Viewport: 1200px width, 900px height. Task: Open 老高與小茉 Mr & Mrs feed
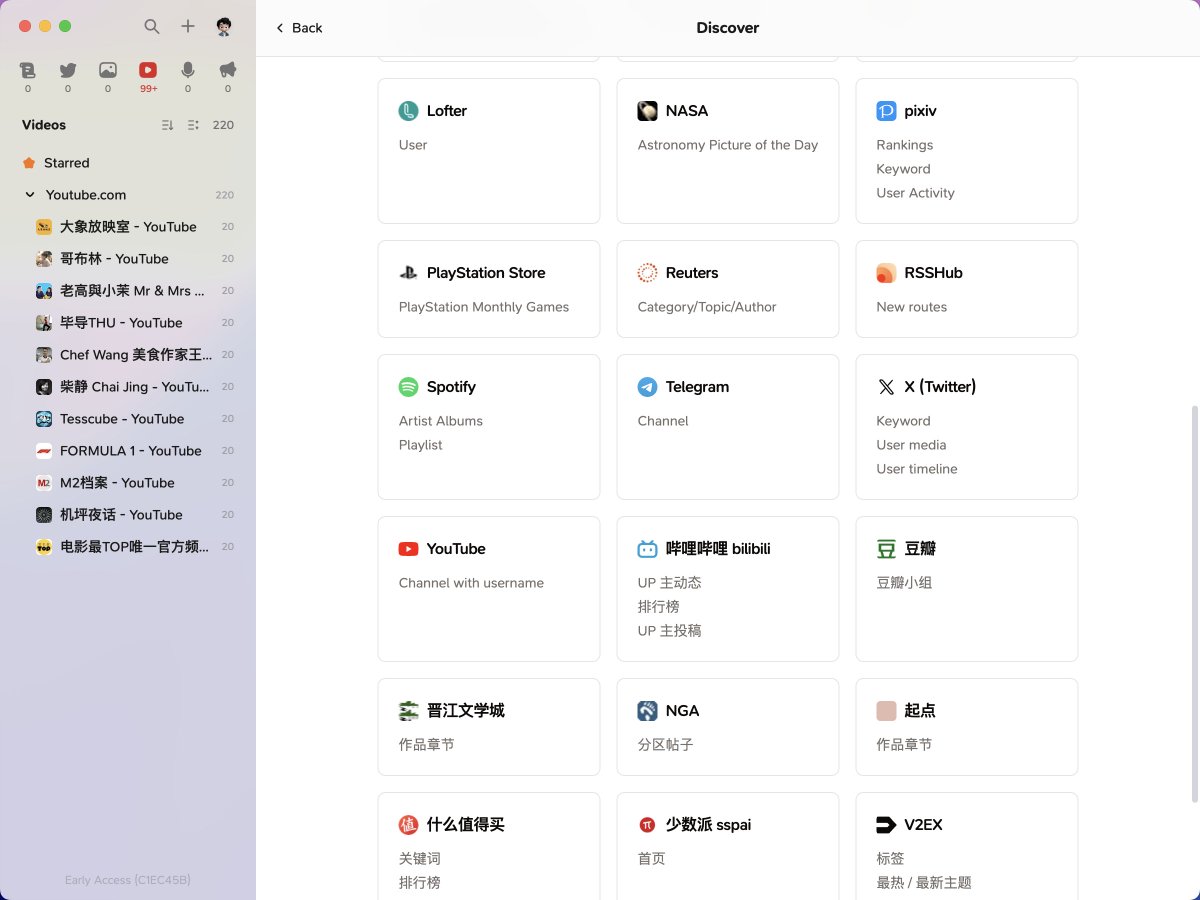click(128, 291)
